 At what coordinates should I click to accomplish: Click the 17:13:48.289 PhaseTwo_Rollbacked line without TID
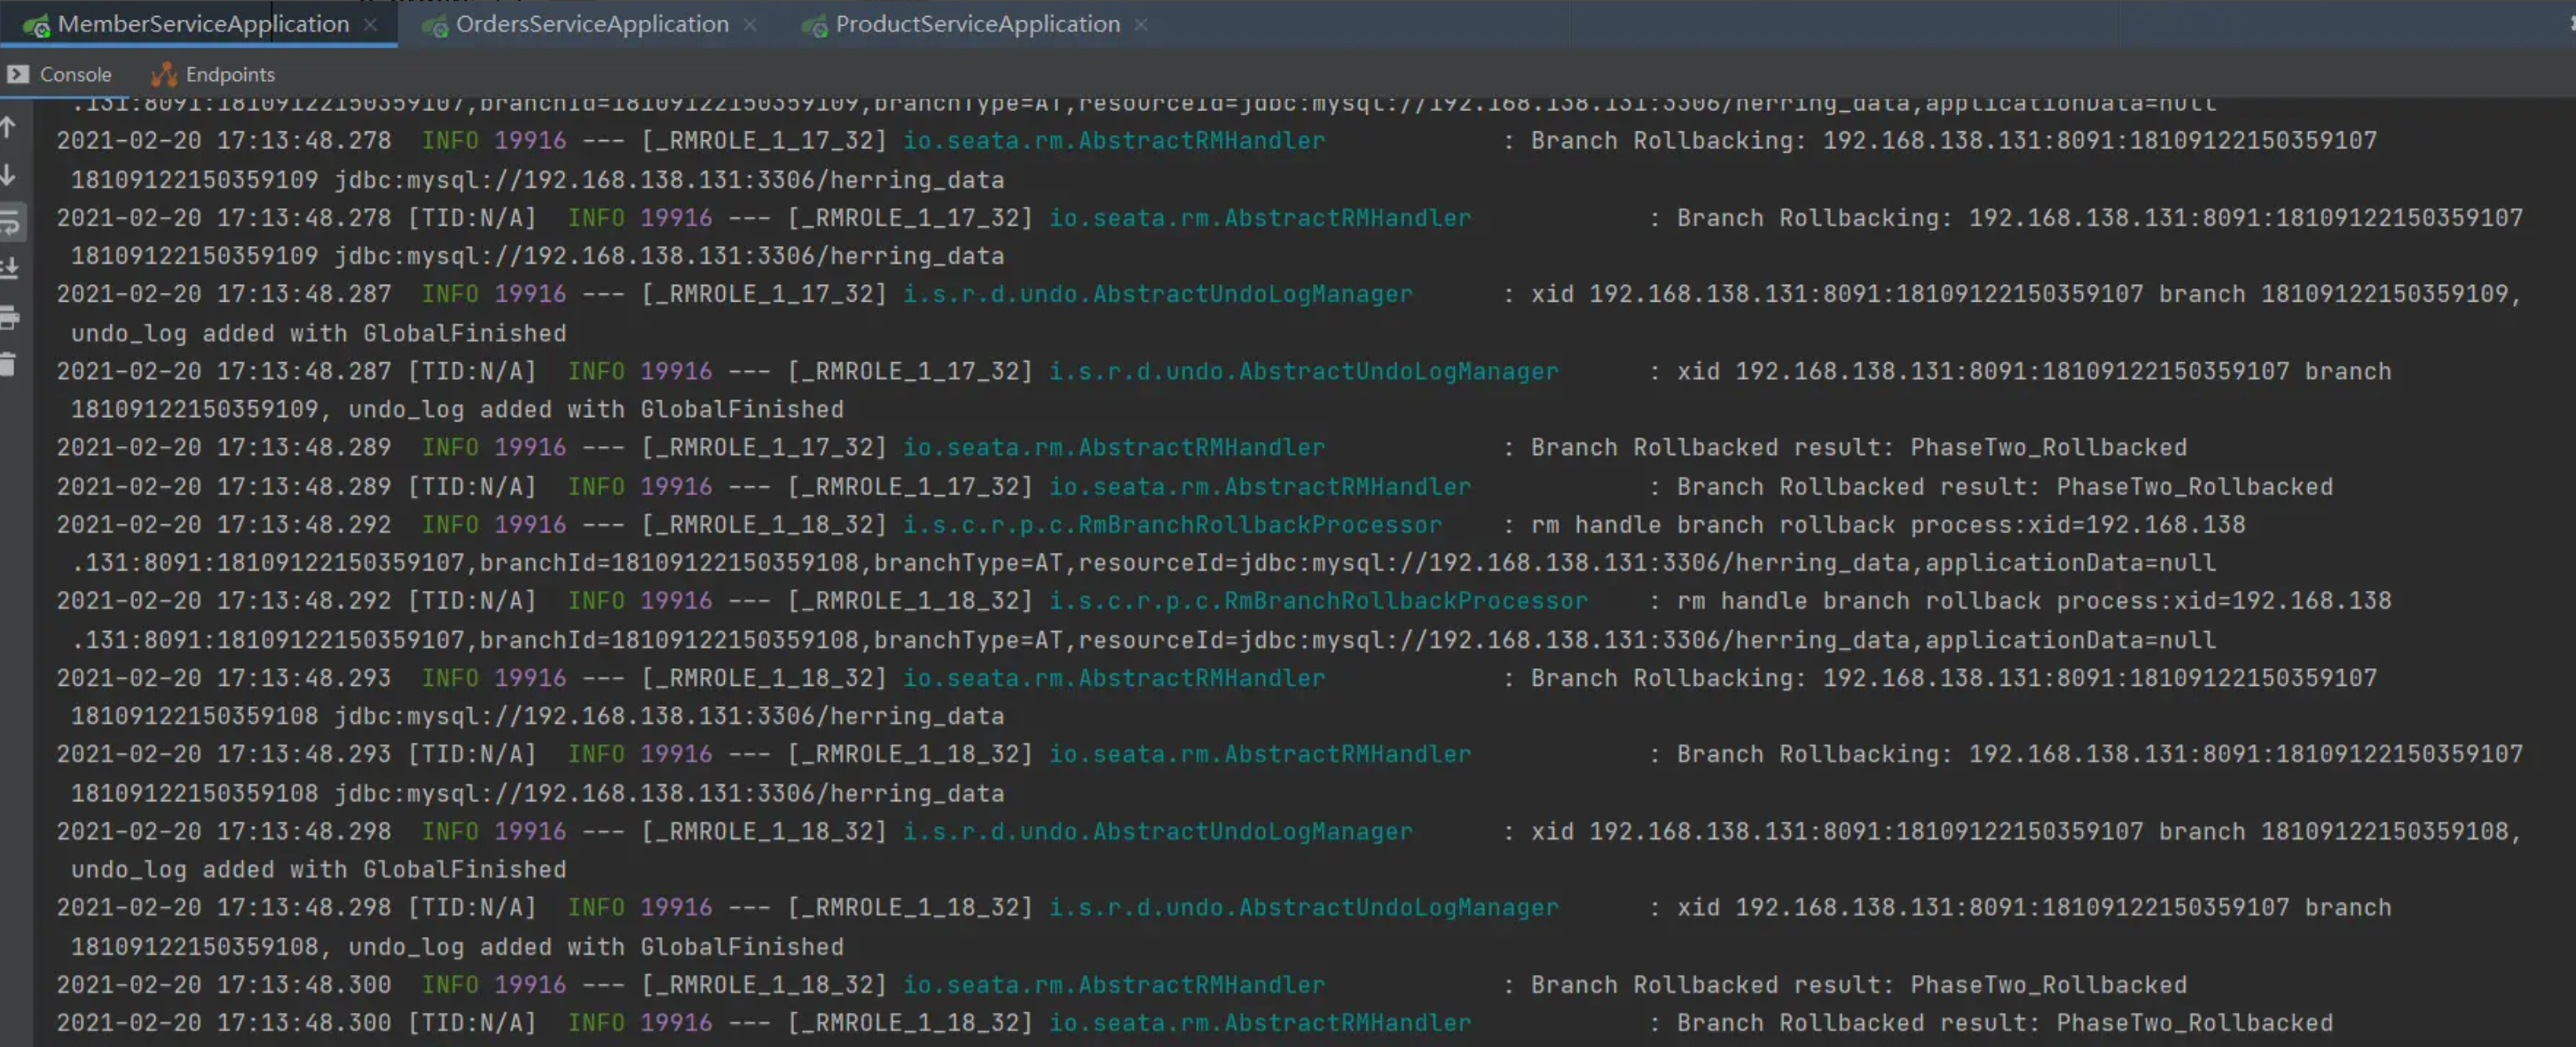(1121, 447)
